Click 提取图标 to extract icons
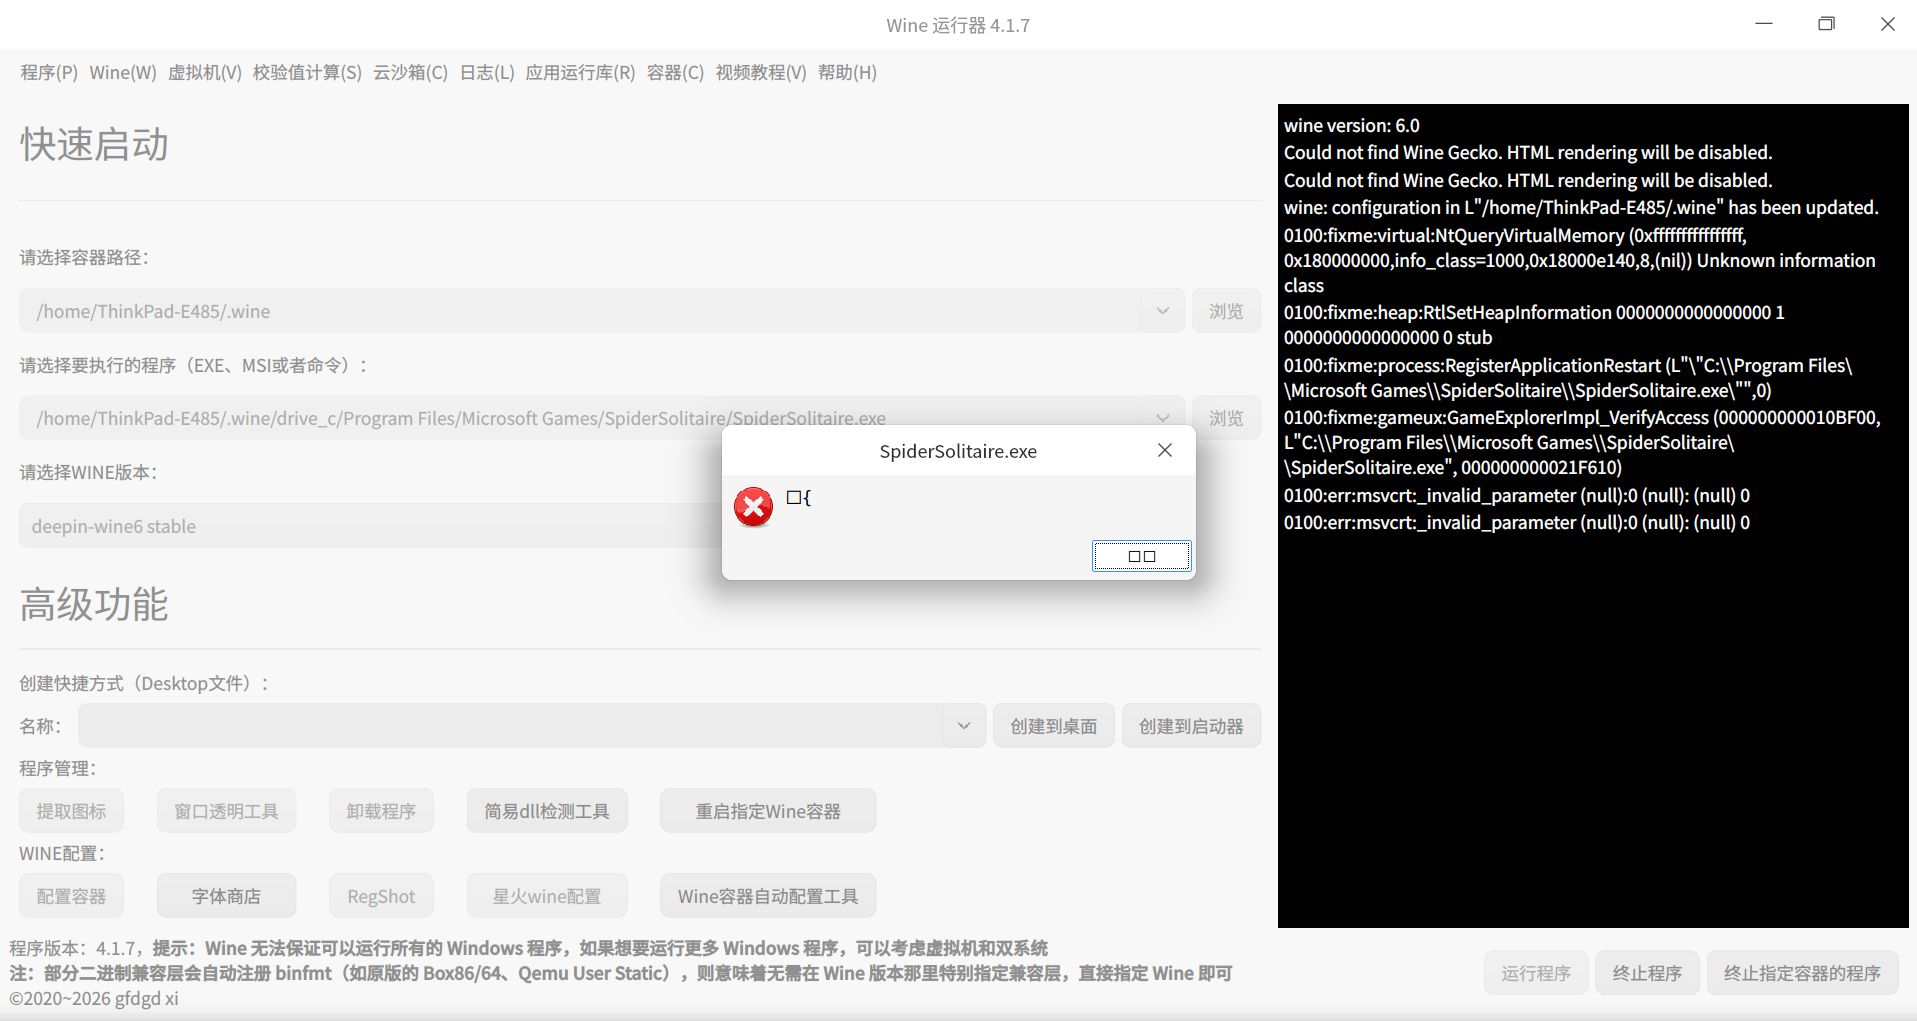Image resolution: width=1917 pixels, height=1021 pixels. coord(71,810)
